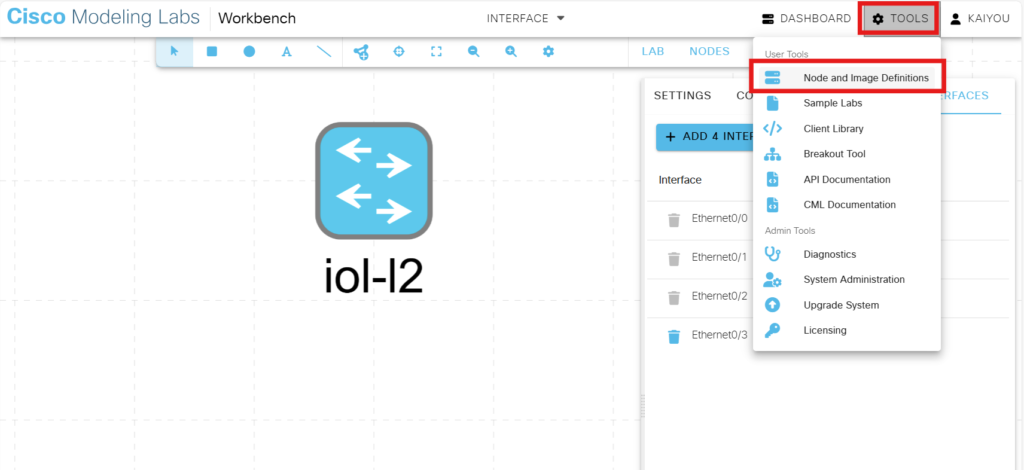Click the Cisco Modeling Labs logo
This screenshot has width=1024, height=470.
(103, 18)
